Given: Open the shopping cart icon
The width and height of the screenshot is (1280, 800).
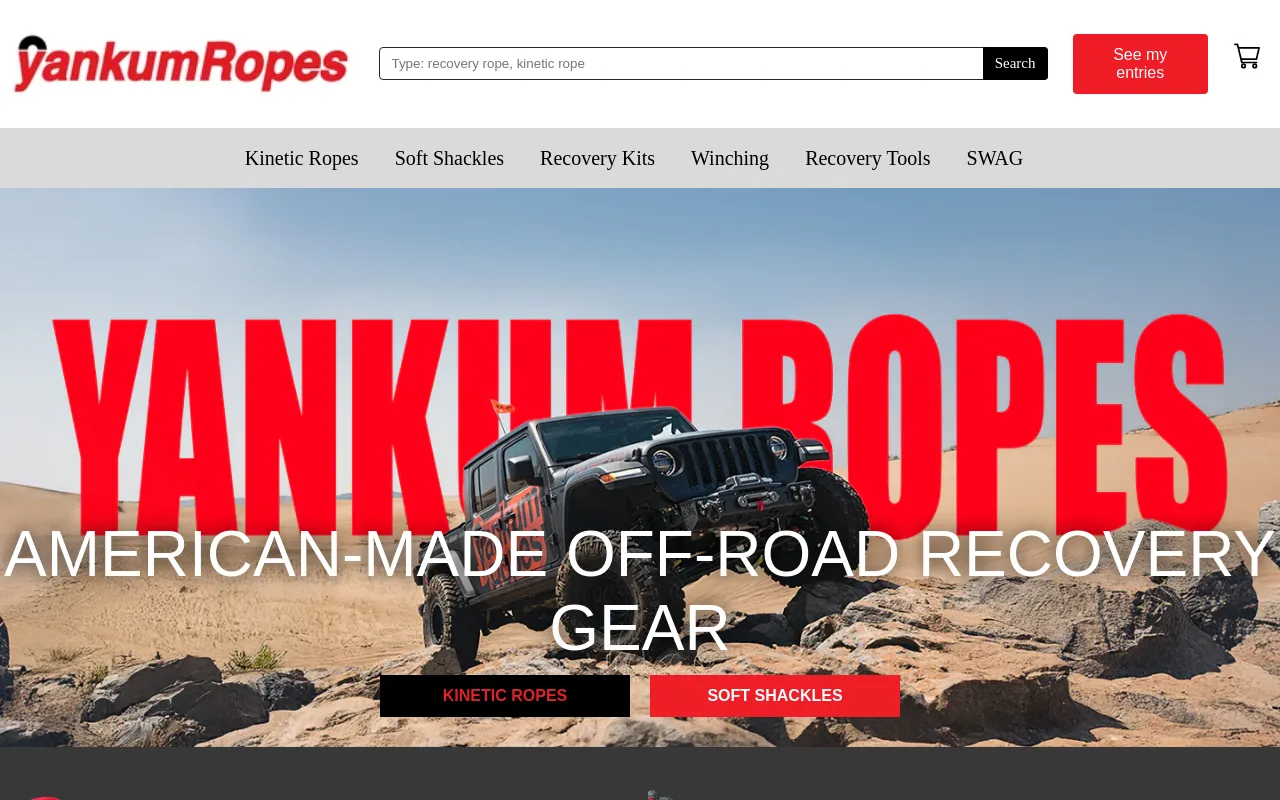Looking at the screenshot, I should [x=1246, y=57].
